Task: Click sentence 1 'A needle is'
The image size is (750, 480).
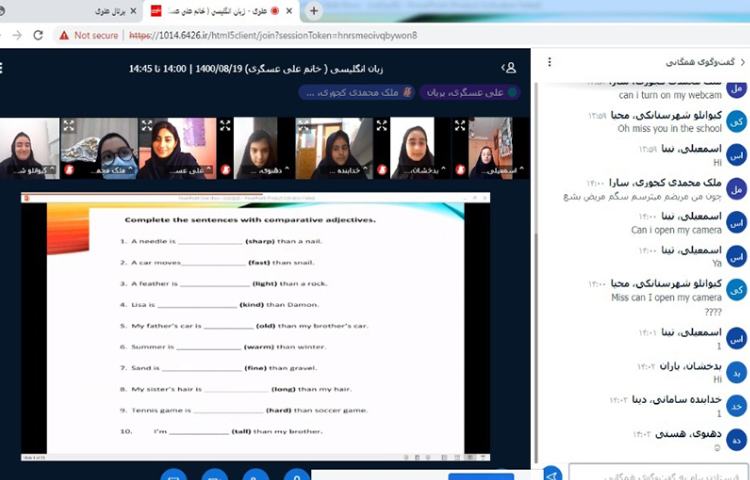Action: tap(221, 241)
